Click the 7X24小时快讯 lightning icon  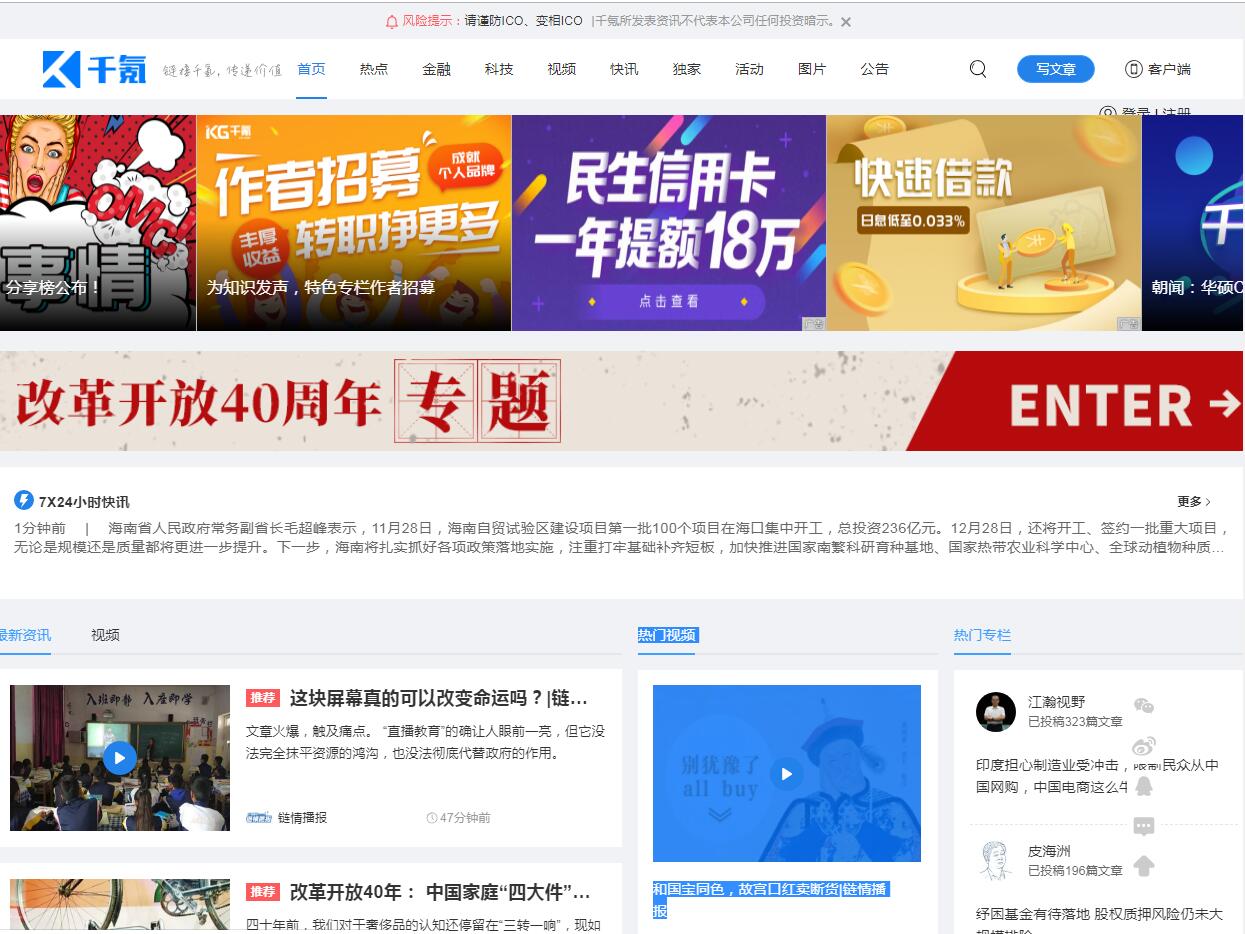(24, 500)
